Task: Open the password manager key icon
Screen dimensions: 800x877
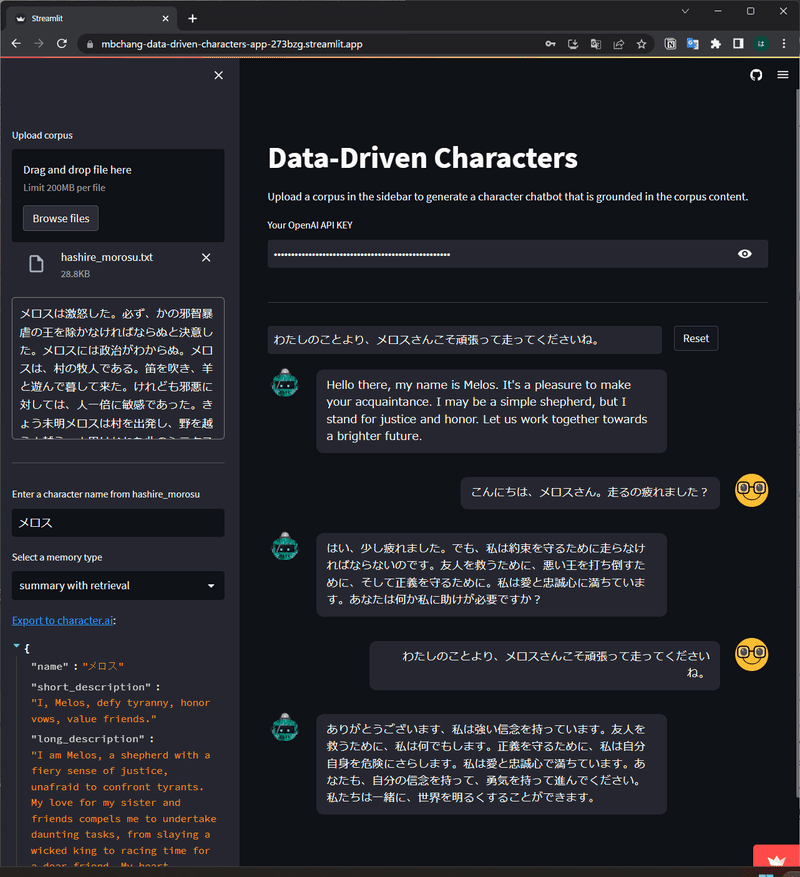Action: 550,44
